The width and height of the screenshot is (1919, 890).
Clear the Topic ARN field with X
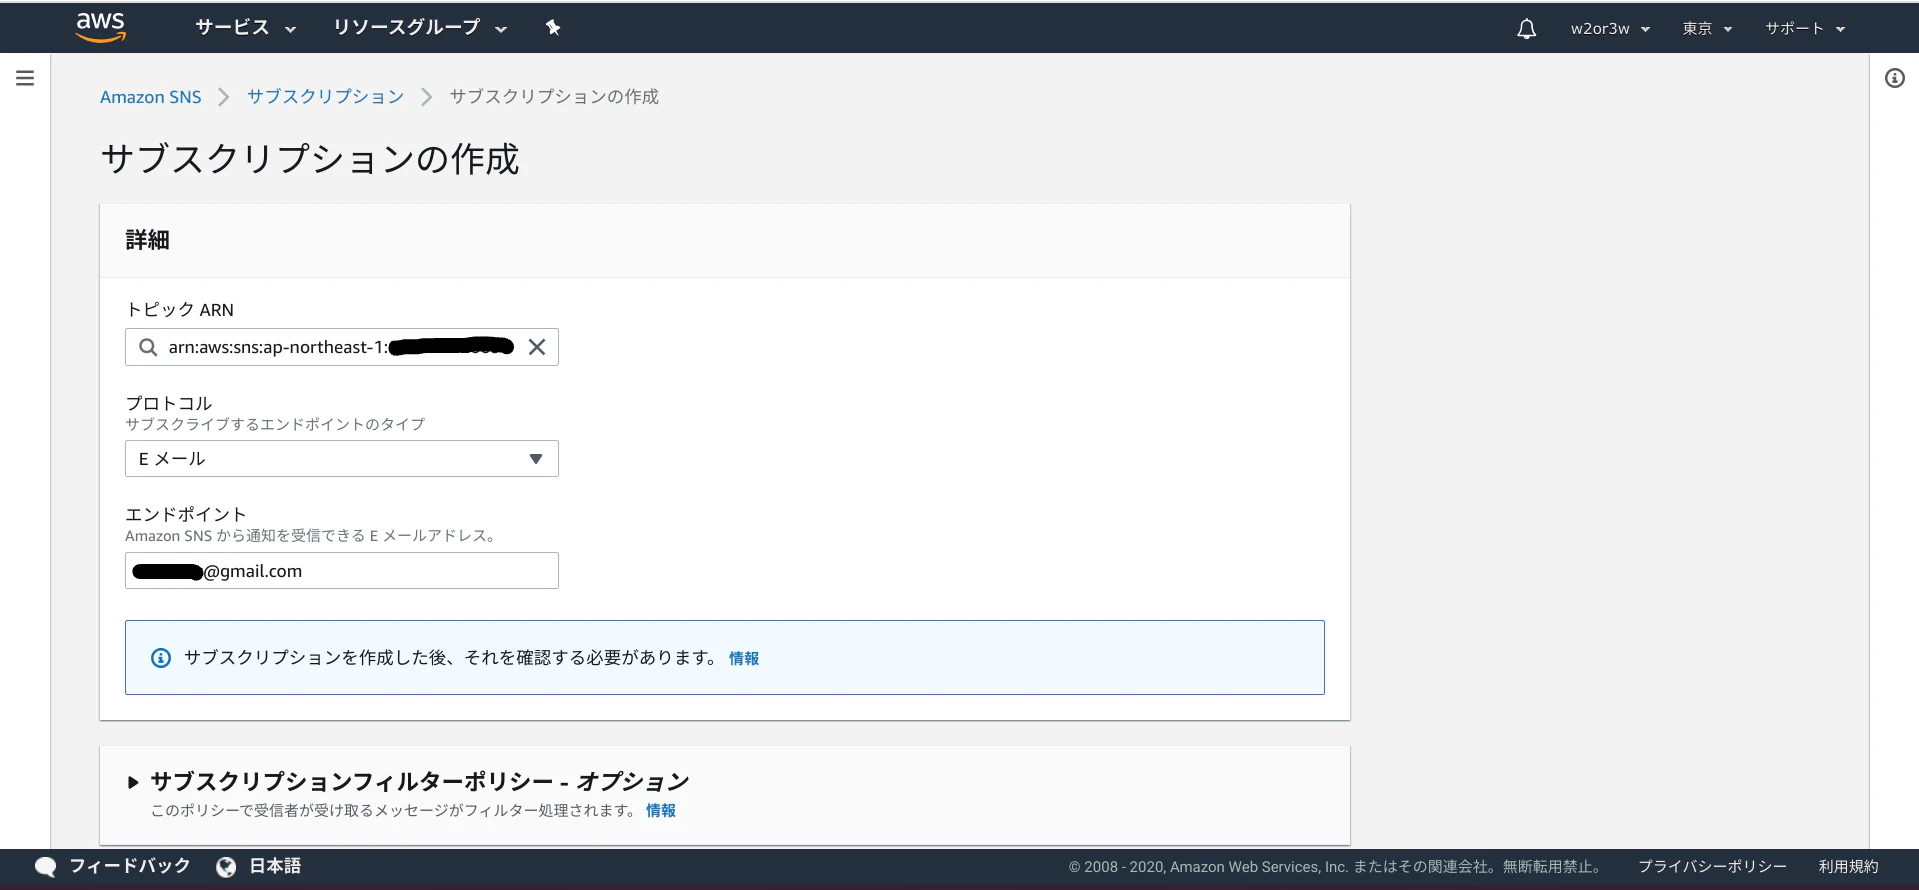point(537,347)
